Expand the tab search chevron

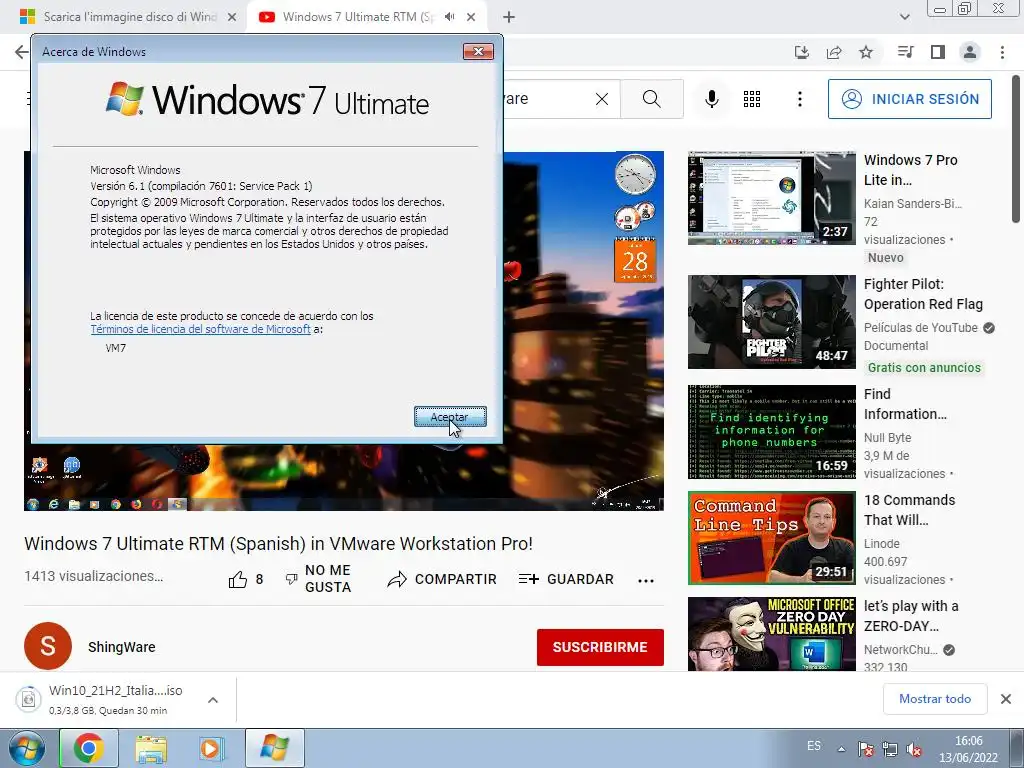pyautogui.click(x=904, y=17)
